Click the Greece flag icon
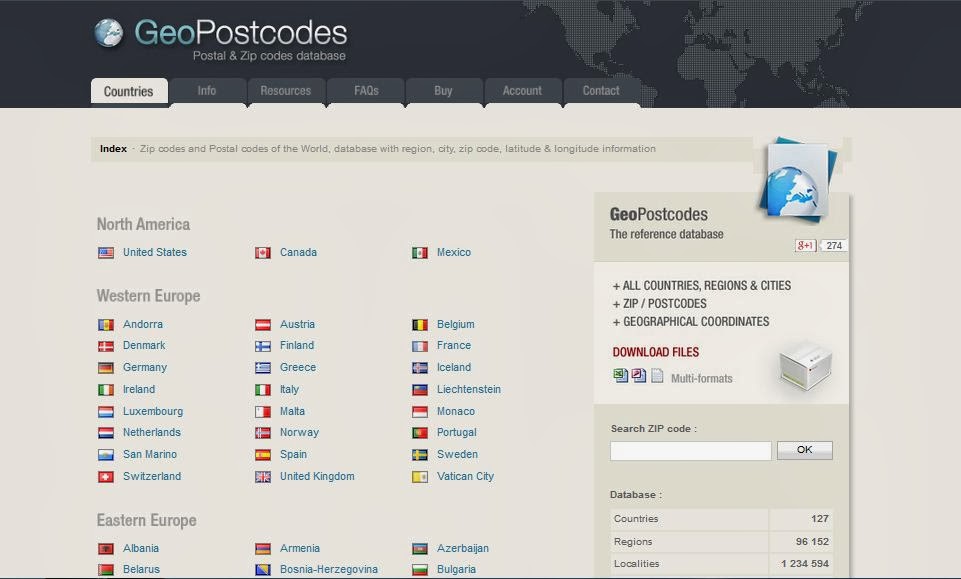The image size is (961, 579). tap(263, 368)
